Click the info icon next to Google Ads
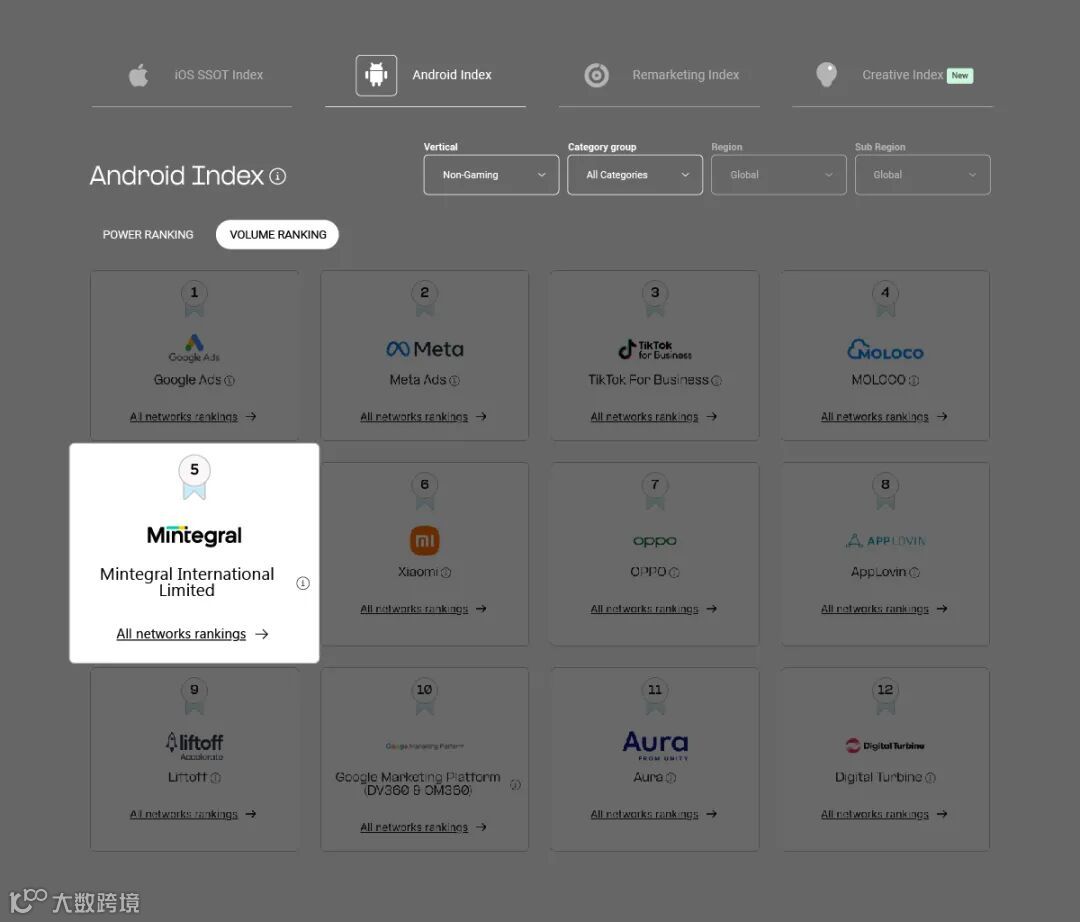Image resolution: width=1080 pixels, height=922 pixels. (x=230, y=381)
